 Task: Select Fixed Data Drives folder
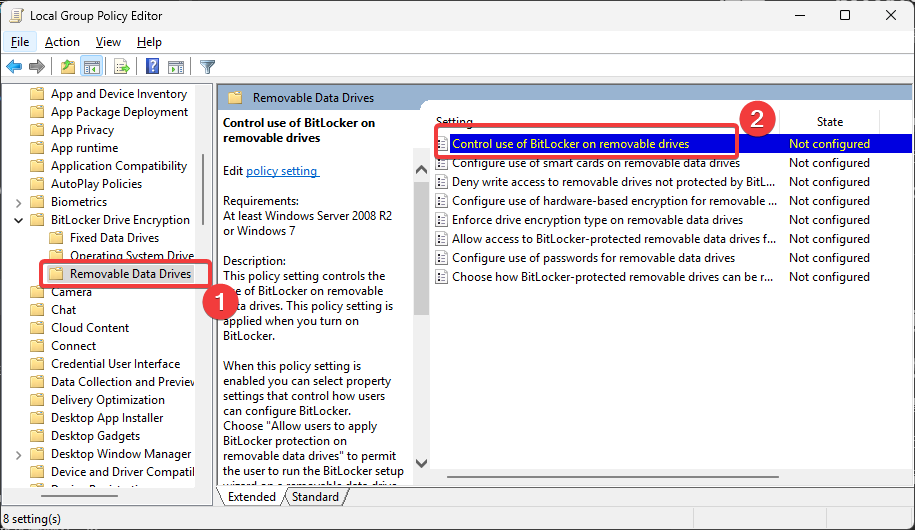click(x=114, y=238)
